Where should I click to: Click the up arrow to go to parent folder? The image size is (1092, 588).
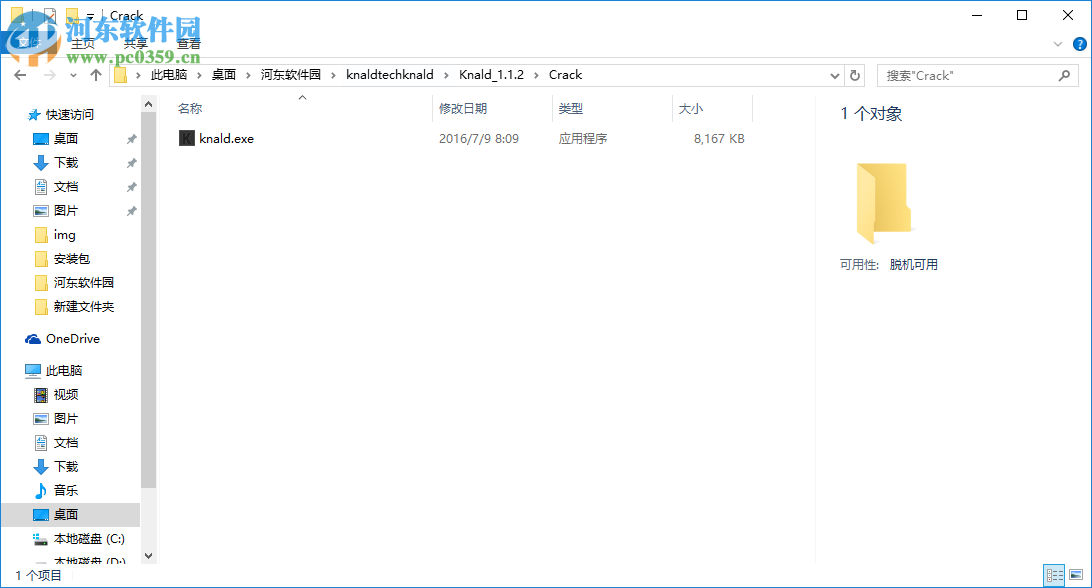(x=95, y=75)
